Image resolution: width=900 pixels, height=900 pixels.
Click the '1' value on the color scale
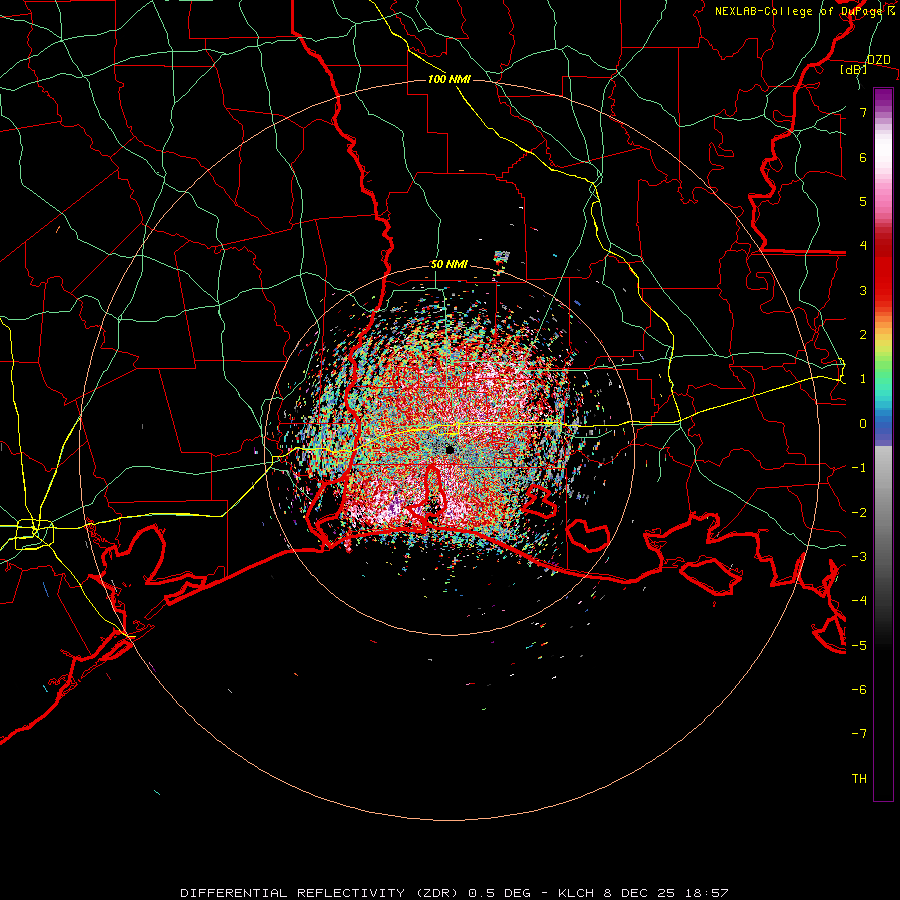863,379
